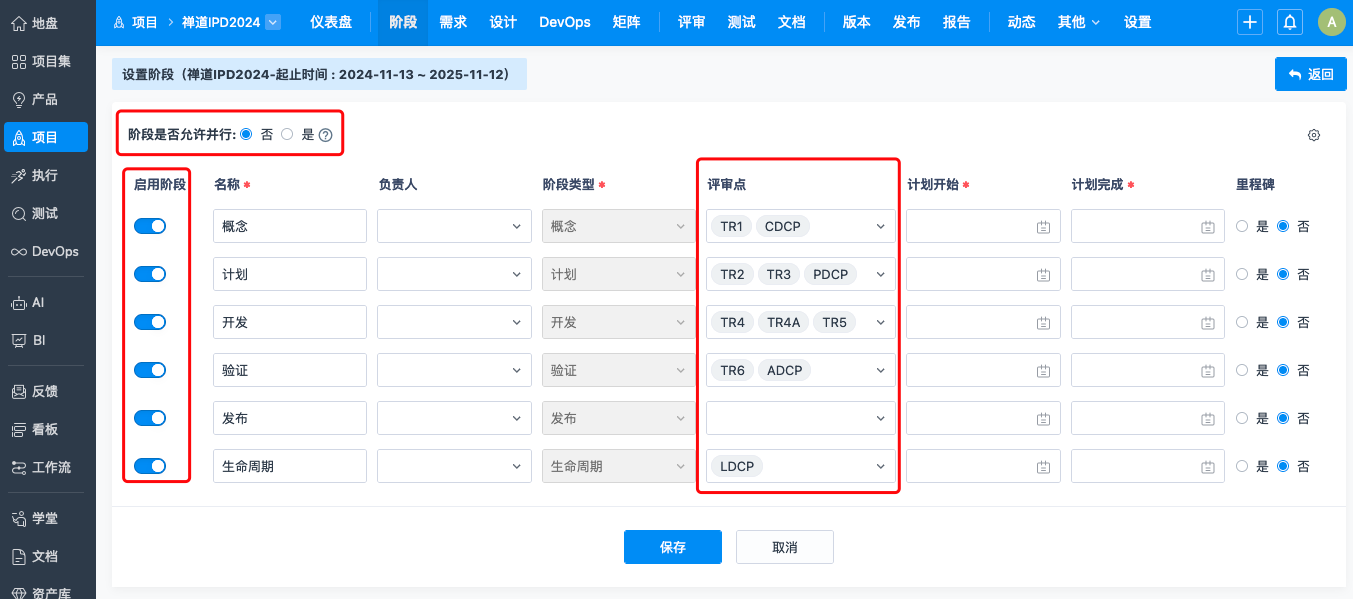Image resolution: width=1353 pixels, height=599 pixels.
Task: Expand the 禅道IPD2024 project switcher
Action: click(273, 22)
